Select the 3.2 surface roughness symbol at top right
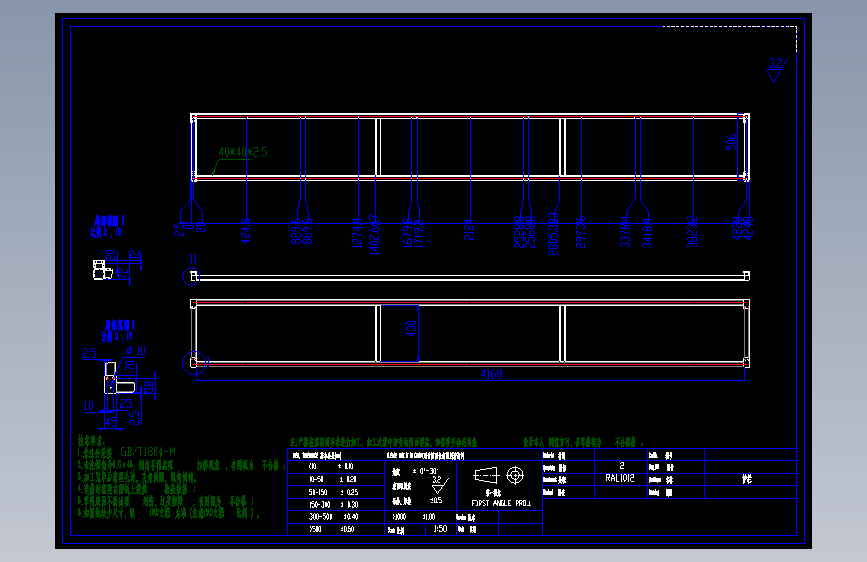 pos(776,70)
